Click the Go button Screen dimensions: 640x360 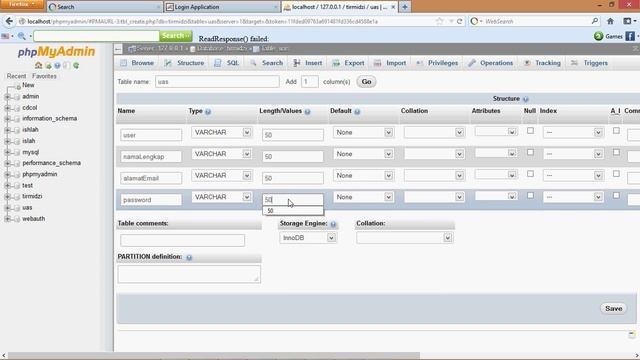coord(366,82)
